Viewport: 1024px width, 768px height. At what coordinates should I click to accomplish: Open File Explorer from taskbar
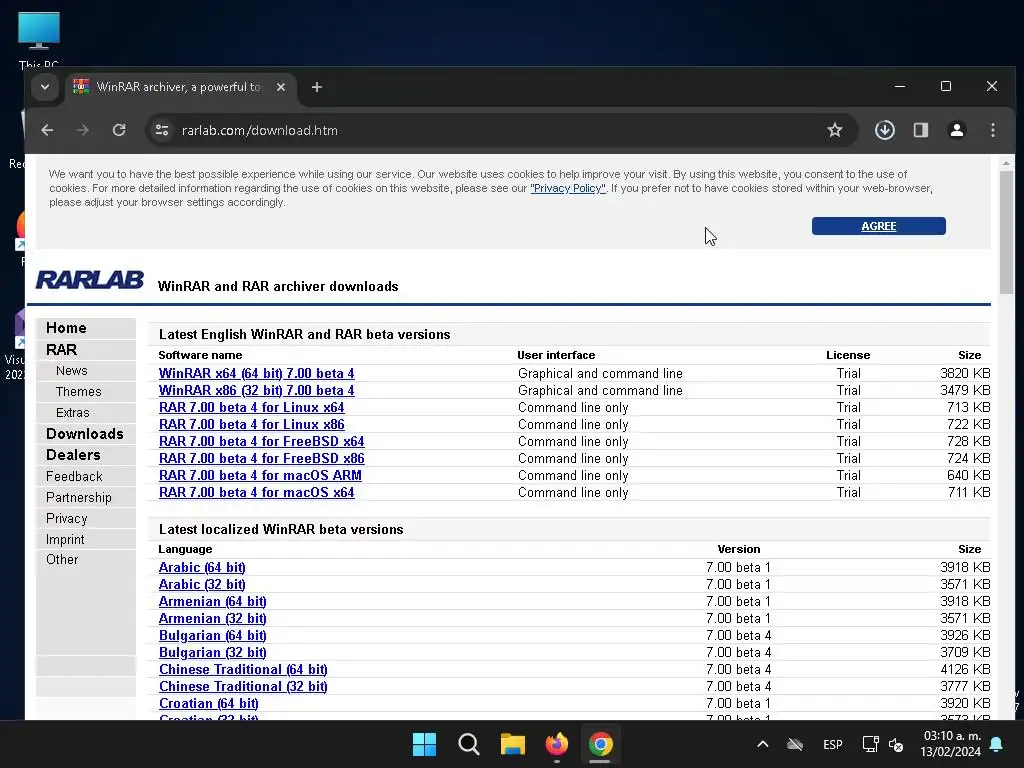513,744
